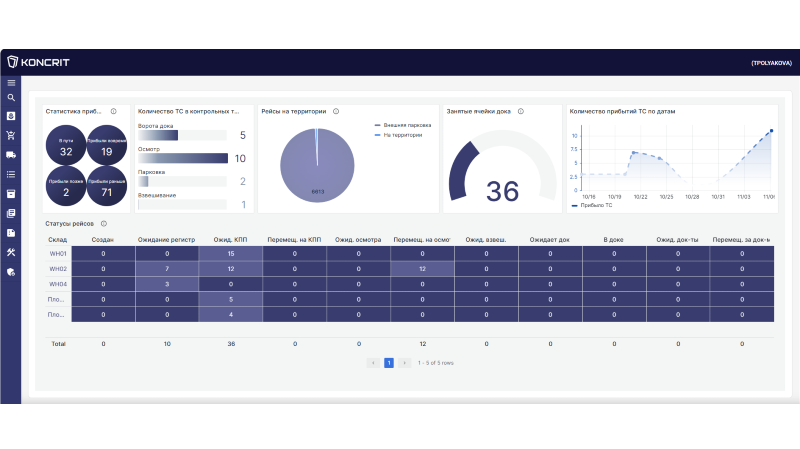
Task: Click info icon next to Статусы рейсов
Action: [104, 223]
